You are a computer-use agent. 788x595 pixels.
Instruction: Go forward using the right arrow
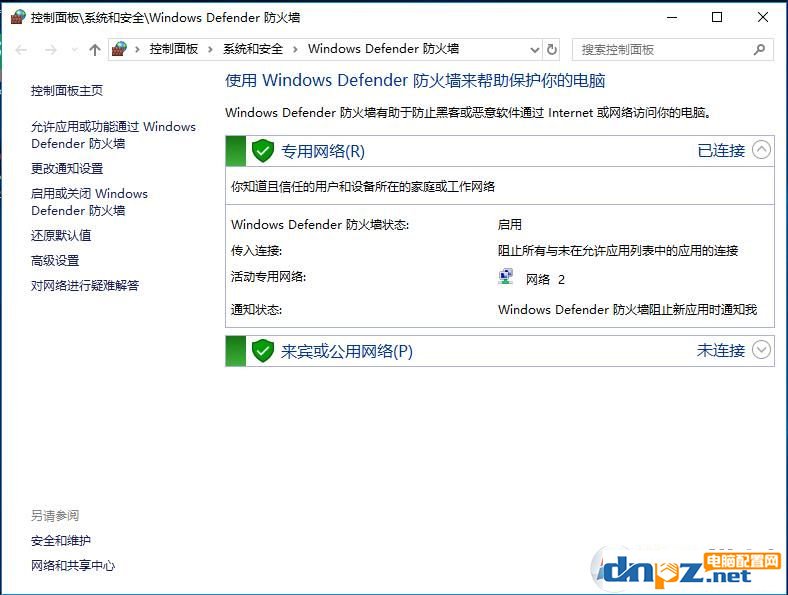click(51, 50)
